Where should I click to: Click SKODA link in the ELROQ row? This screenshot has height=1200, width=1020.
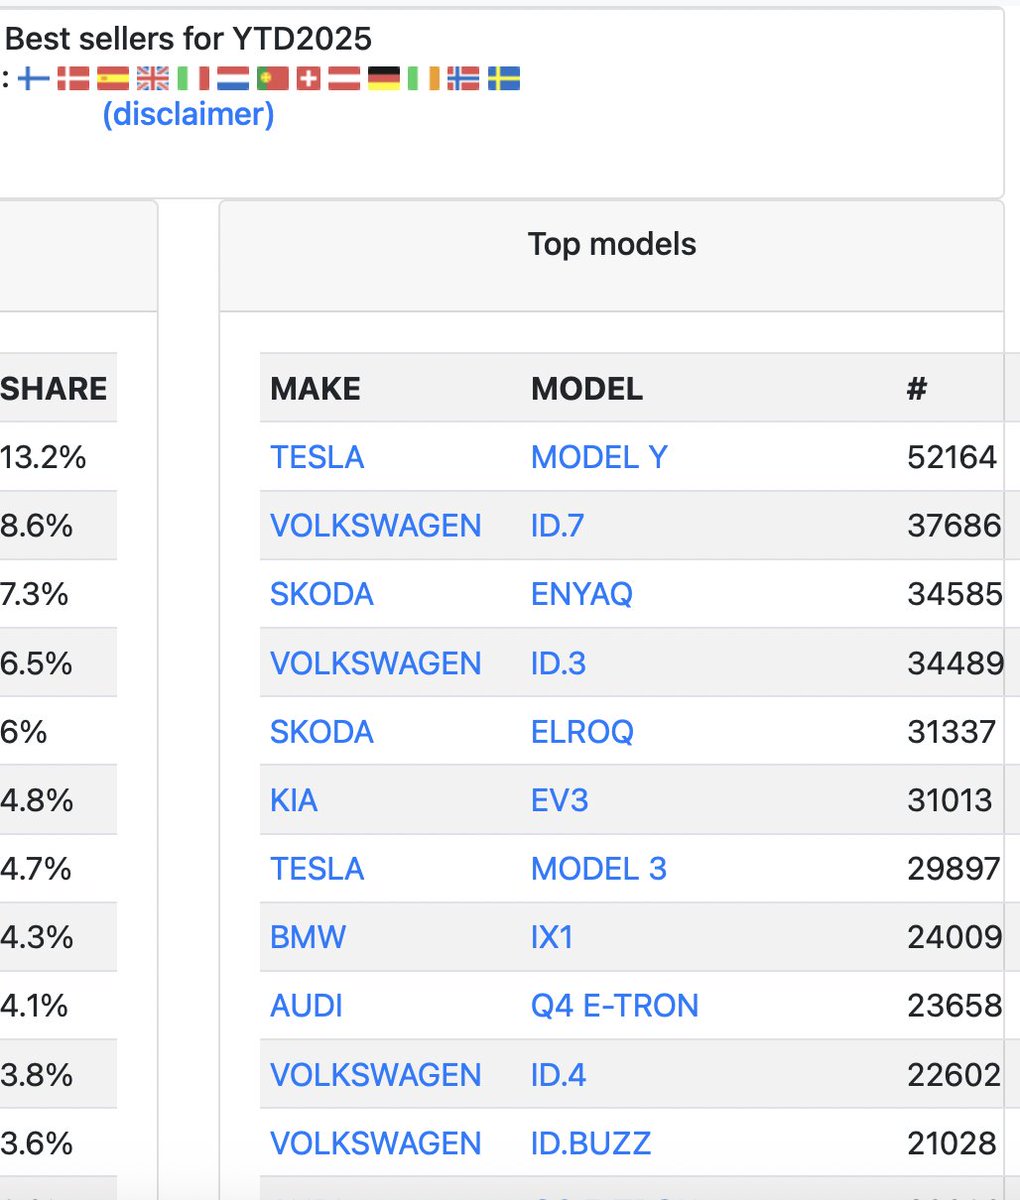pos(322,732)
